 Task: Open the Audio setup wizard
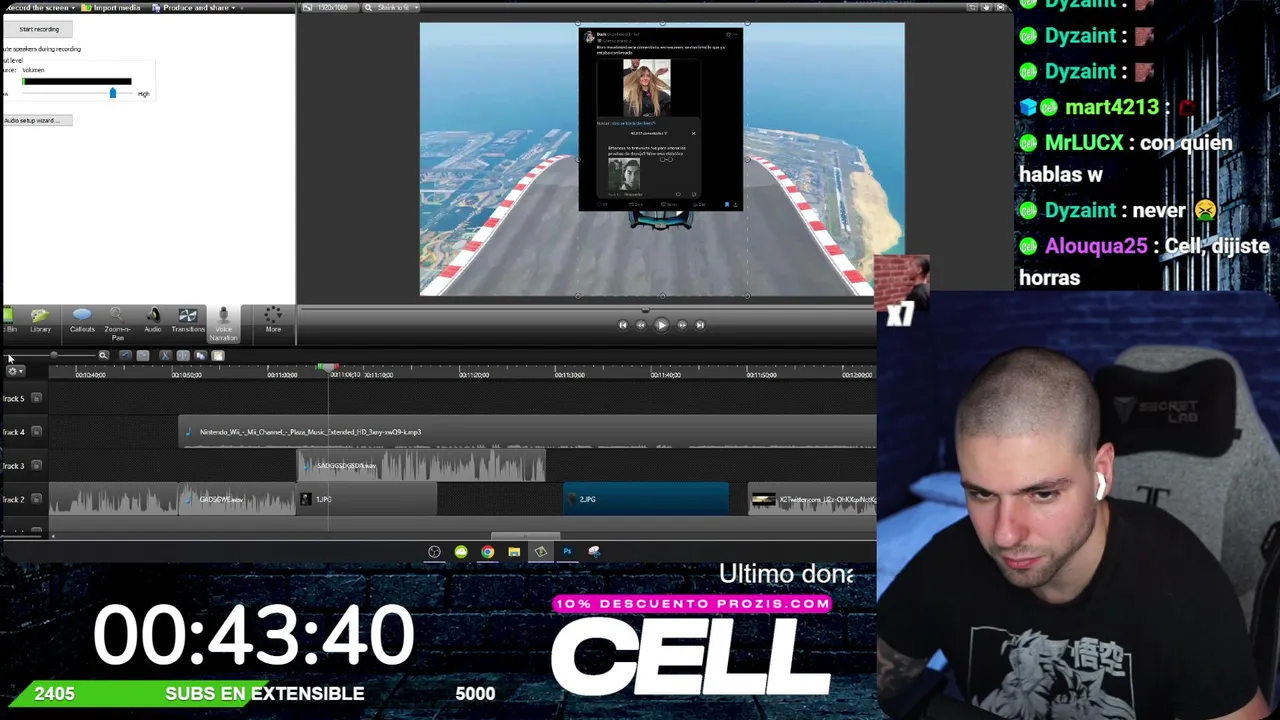click(36, 120)
